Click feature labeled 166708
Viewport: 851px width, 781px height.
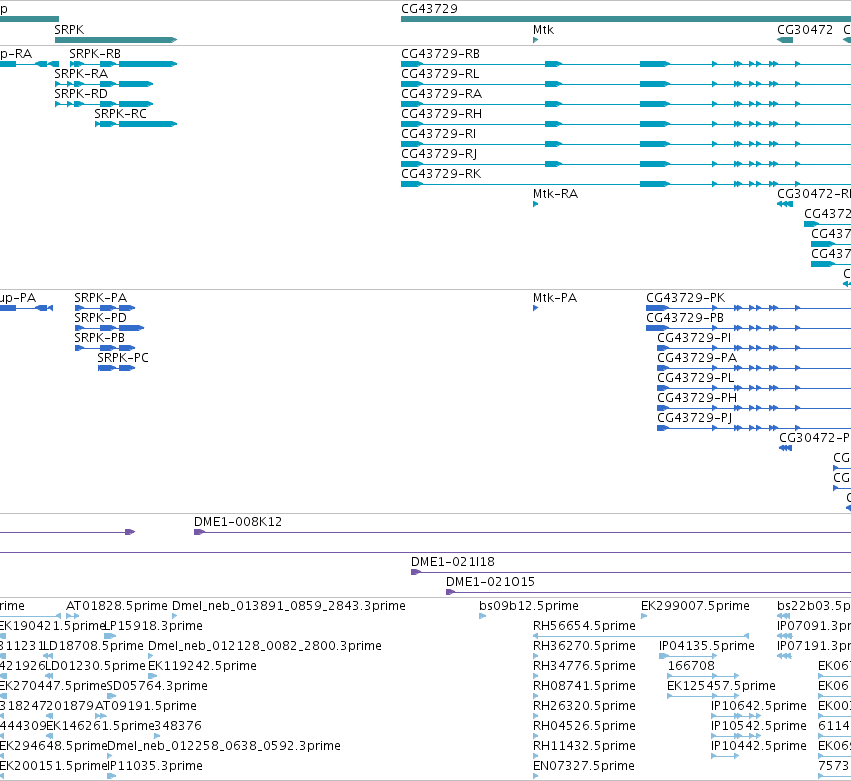[x=691, y=666]
